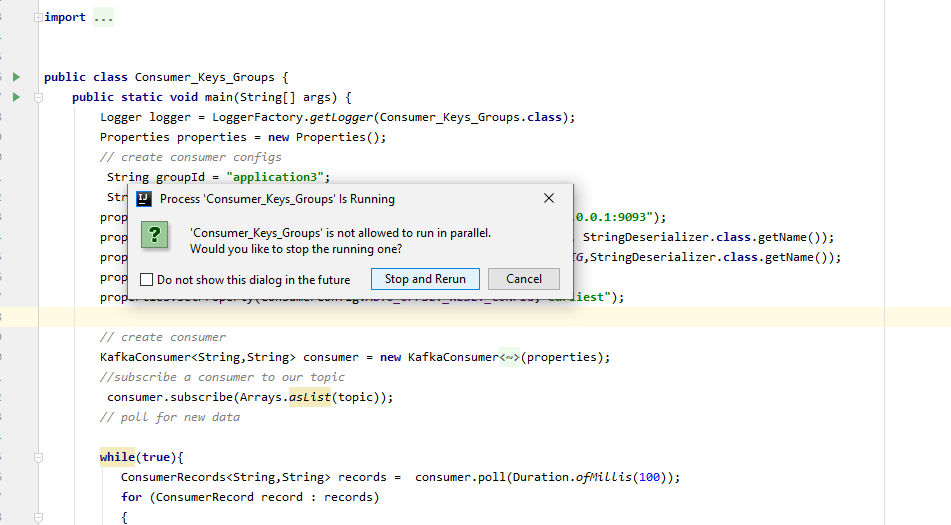Click the '// create consumer configs' comment
951x525 pixels.
(x=190, y=157)
